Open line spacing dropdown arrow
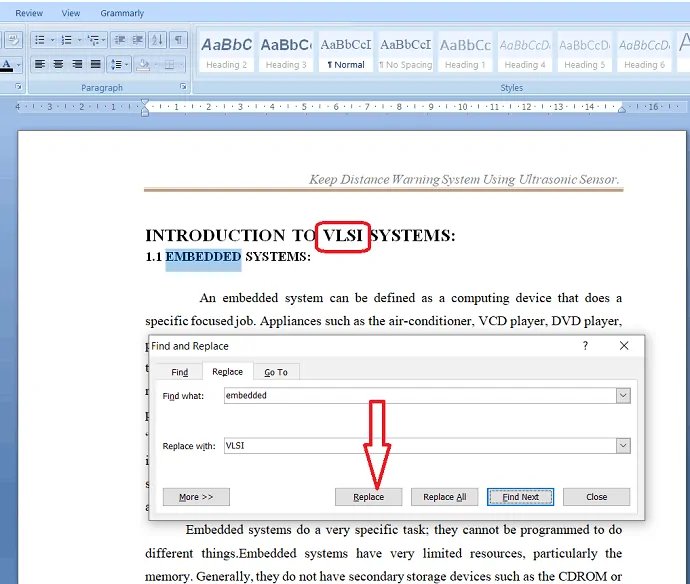Image resolution: width=690 pixels, height=584 pixels. (x=127, y=65)
